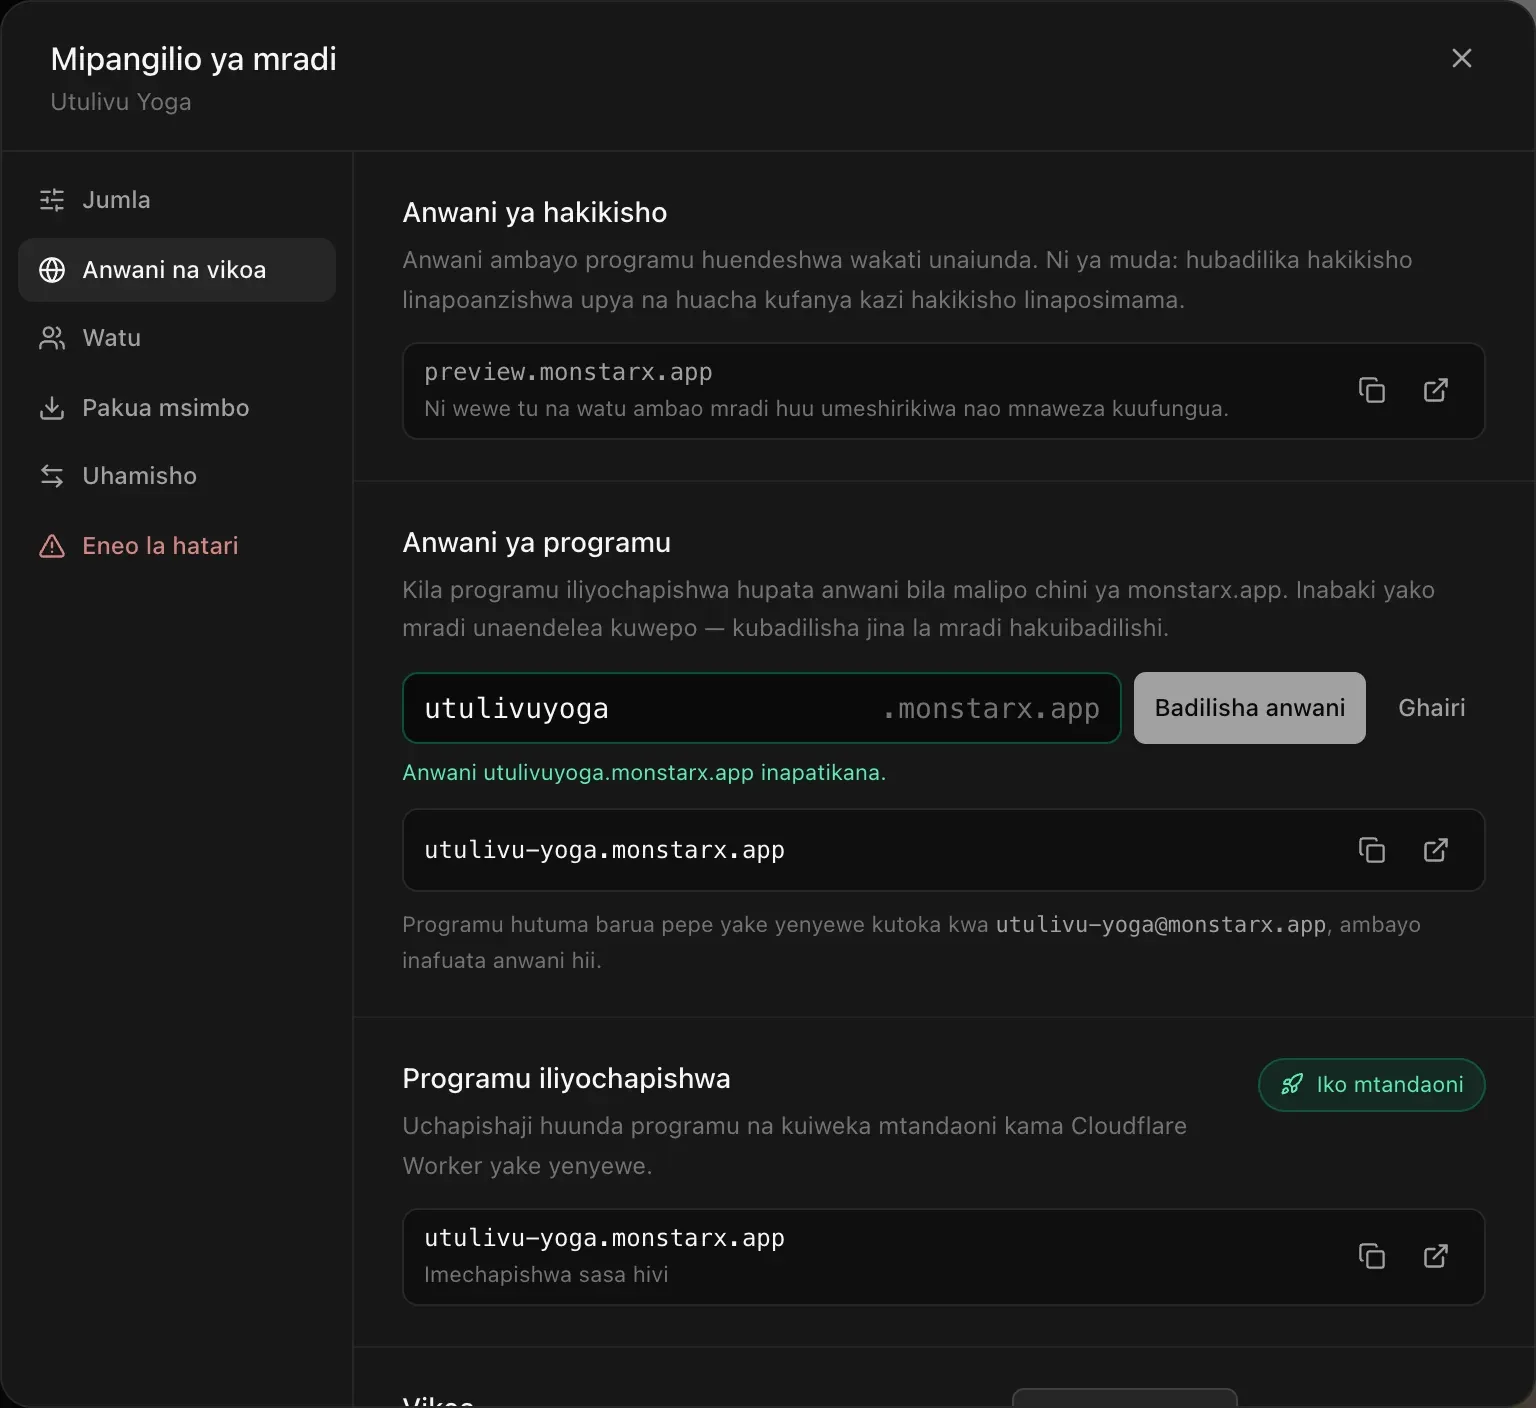Open Pakua msimbo from the sidebar
1536x1408 pixels.
pos(177,408)
